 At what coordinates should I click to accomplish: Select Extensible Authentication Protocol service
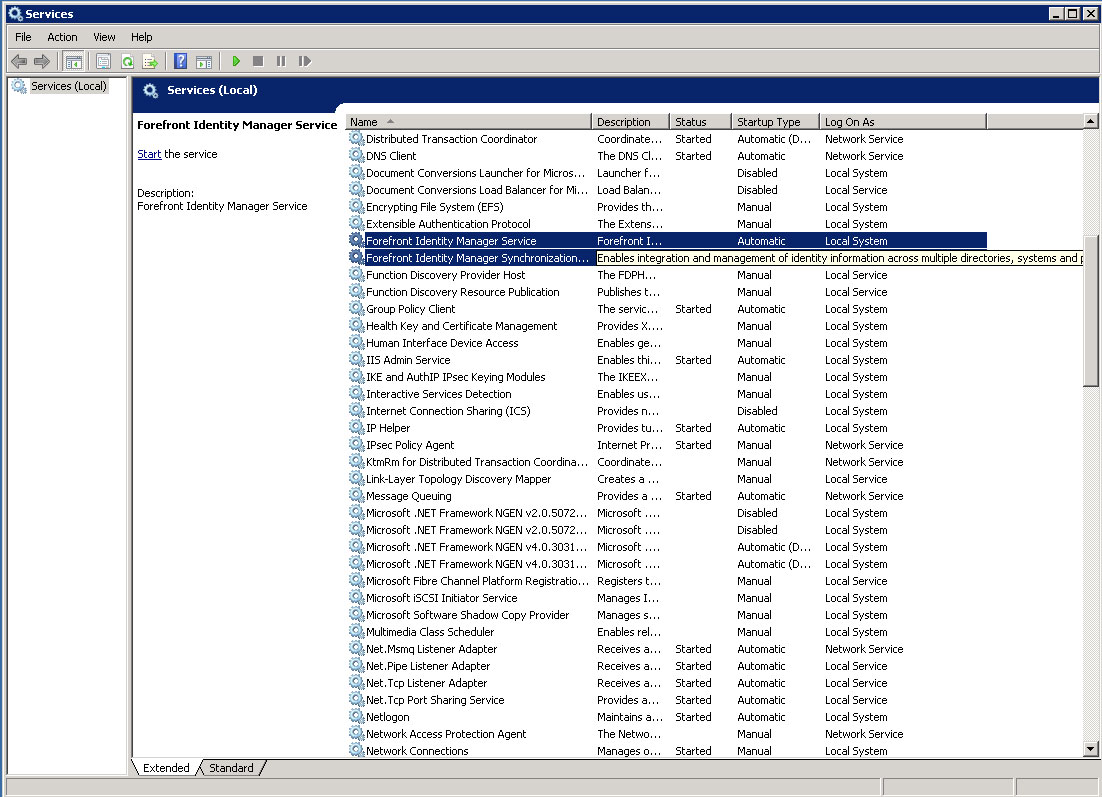(x=668, y=223)
